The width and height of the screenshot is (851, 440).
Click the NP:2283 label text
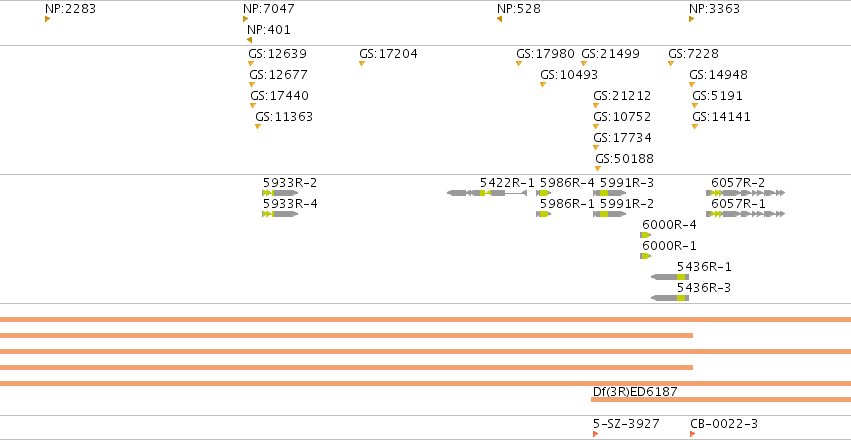click(71, 9)
